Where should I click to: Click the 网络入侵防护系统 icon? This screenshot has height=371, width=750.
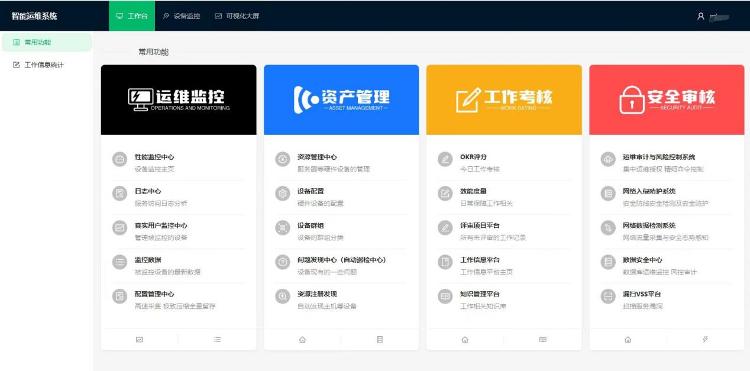pyautogui.click(x=608, y=194)
